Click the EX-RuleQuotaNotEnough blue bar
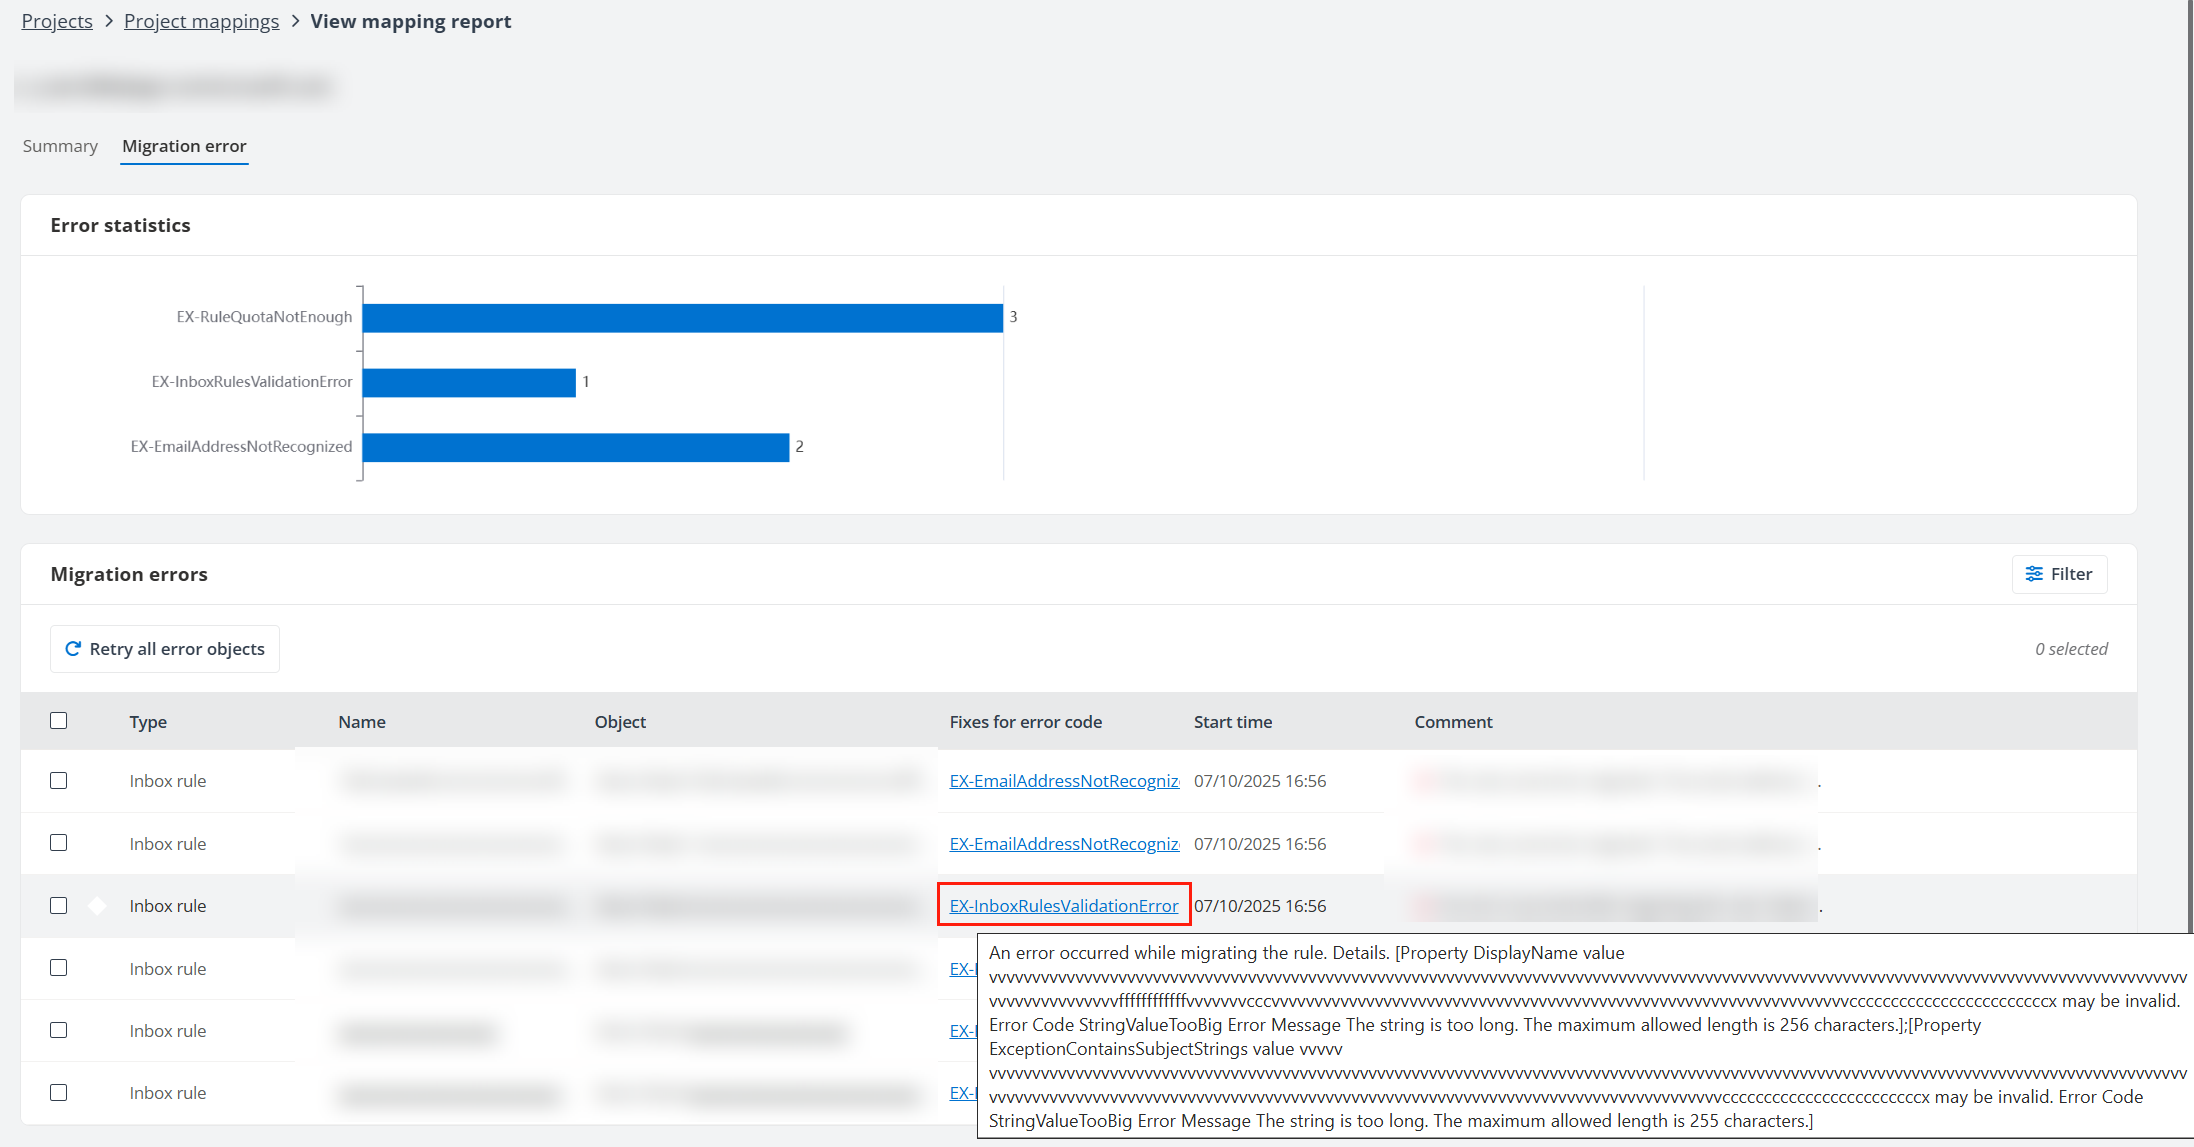This screenshot has width=2194, height=1147. [682, 318]
